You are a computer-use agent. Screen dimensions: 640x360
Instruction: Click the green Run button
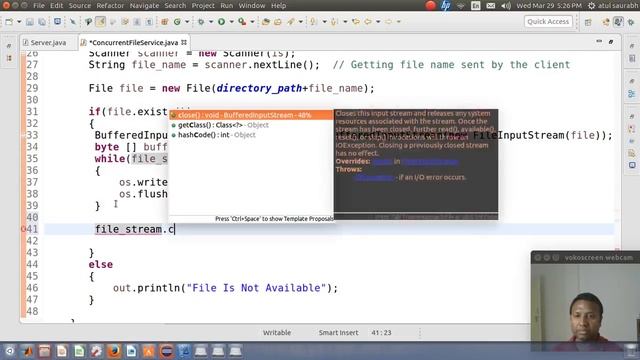pyautogui.click(x=222, y=22)
